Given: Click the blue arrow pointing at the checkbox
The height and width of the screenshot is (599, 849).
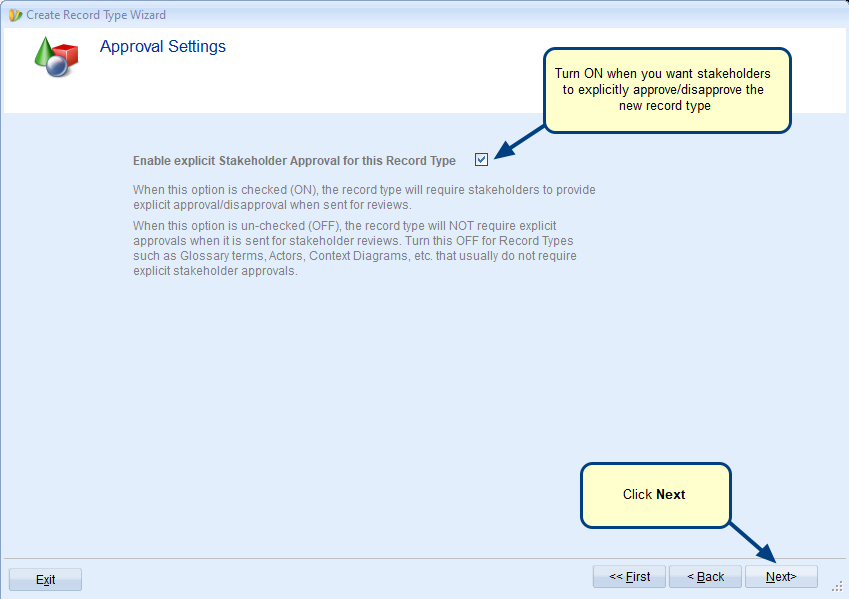Looking at the screenshot, I should point(517,145).
